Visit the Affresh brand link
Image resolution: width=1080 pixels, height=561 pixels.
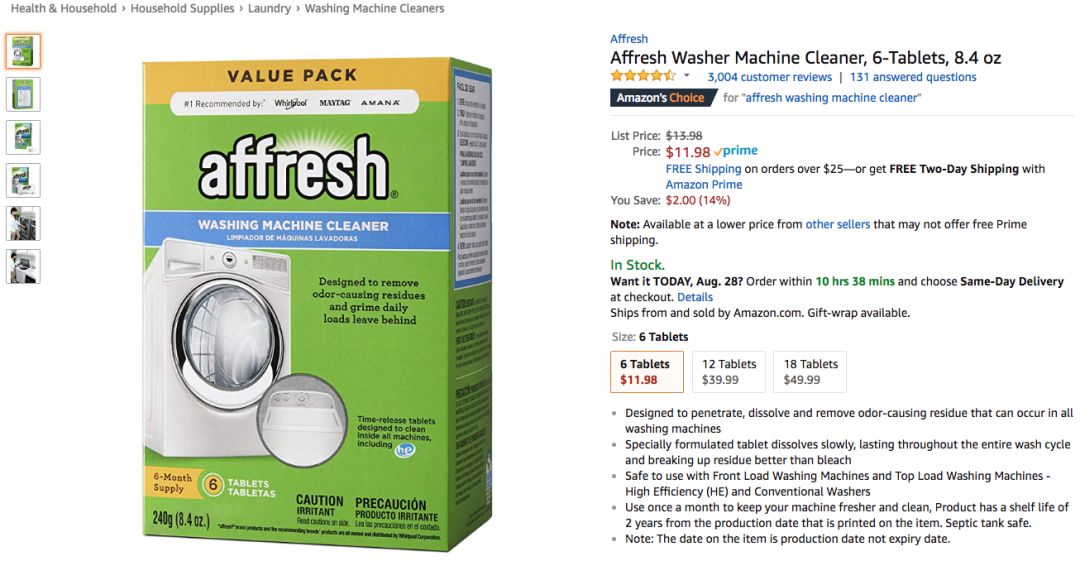click(x=629, y=39)
